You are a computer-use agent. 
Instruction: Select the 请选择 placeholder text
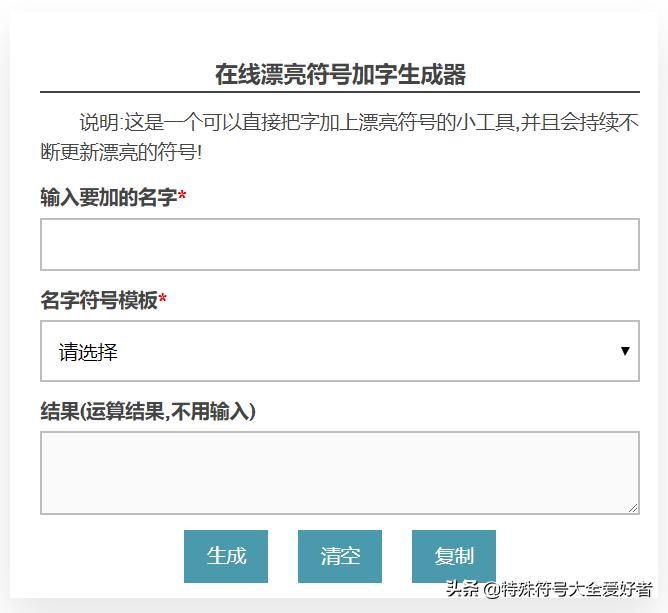[x=88, y=352]
